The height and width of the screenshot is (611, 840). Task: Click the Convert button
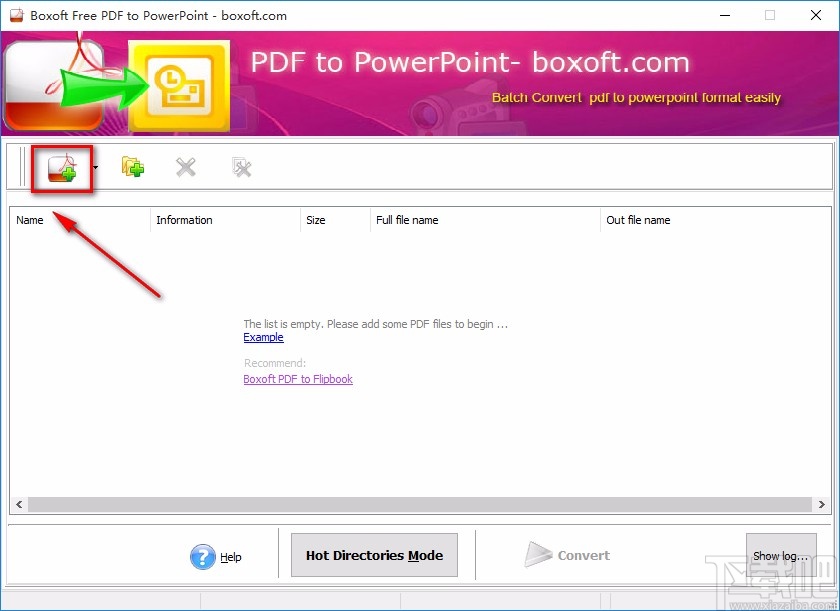point(567,555)
